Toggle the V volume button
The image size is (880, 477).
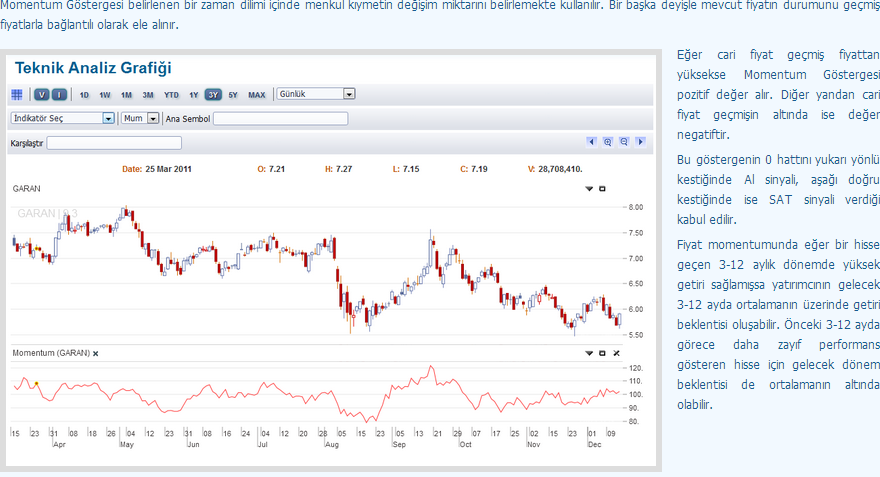tap(42, 95)
